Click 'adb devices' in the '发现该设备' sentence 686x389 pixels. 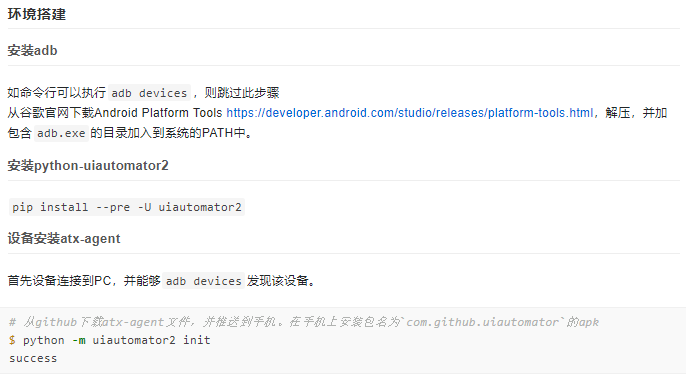point(203,281)
